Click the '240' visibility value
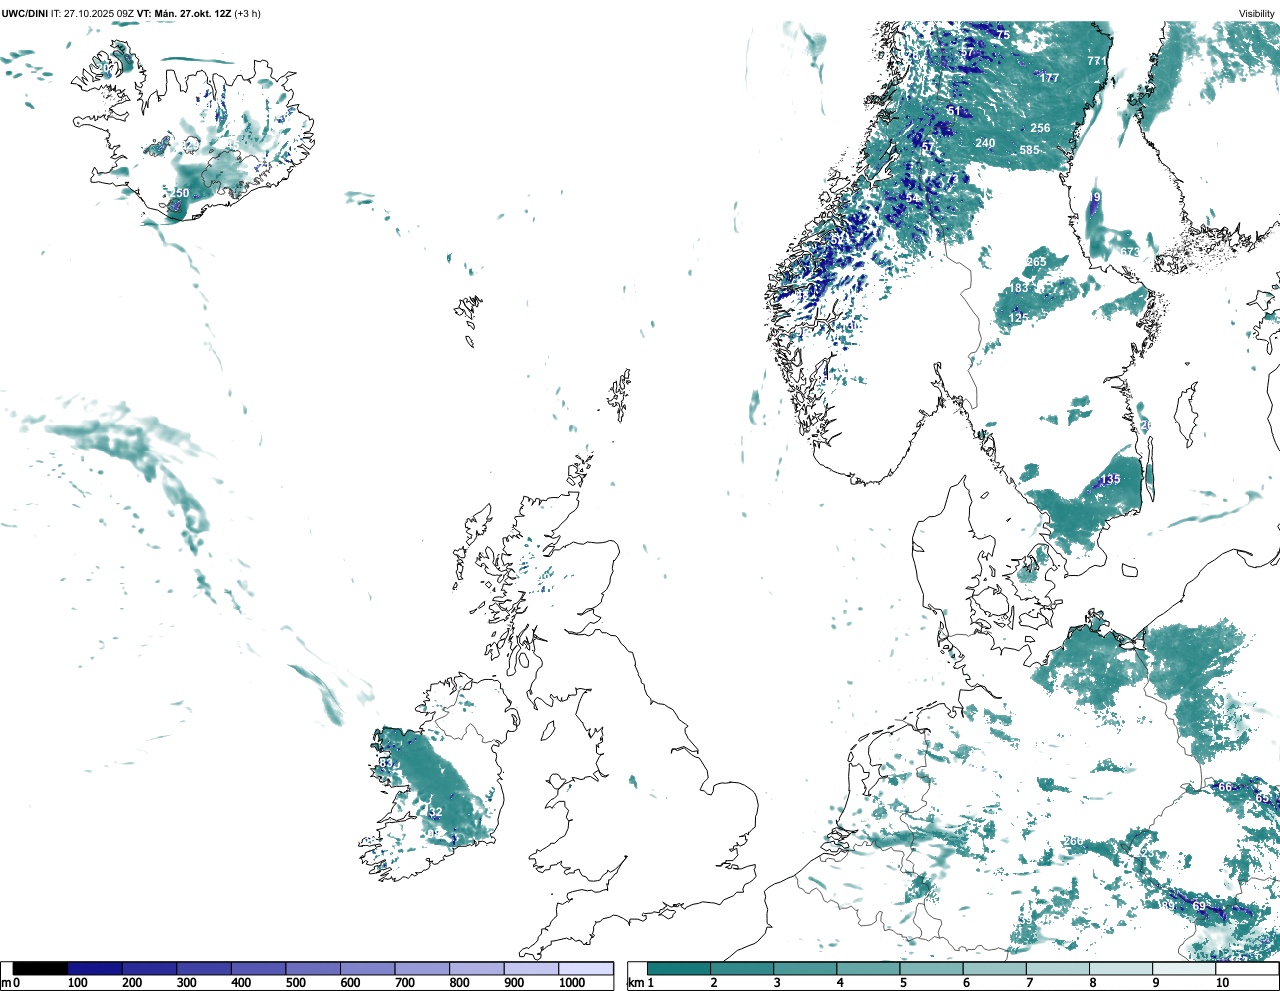The height and width of the screenshot is (991, 1280). click(985, 143)
